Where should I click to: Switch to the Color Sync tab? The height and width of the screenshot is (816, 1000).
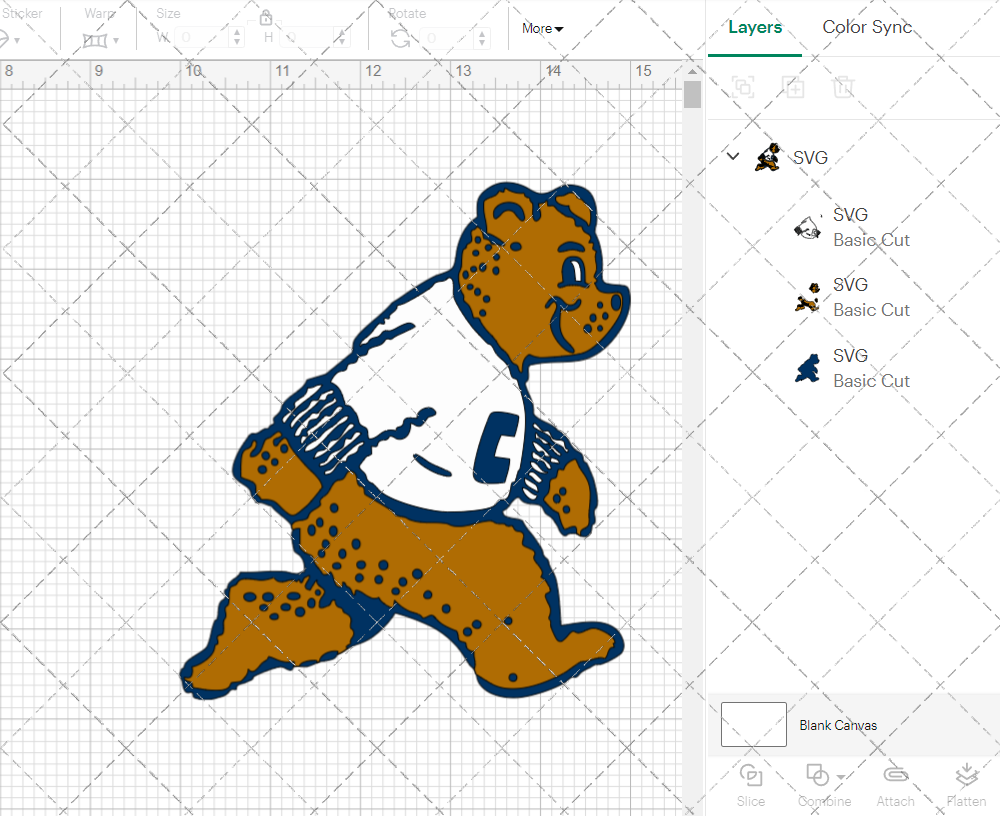867,27
